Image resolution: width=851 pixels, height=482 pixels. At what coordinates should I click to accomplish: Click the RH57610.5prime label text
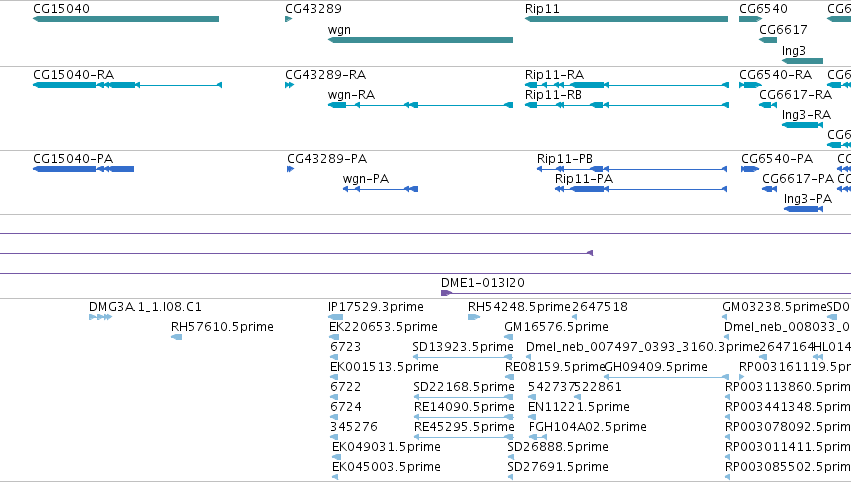pyautogui.click(x=222, y=327)
